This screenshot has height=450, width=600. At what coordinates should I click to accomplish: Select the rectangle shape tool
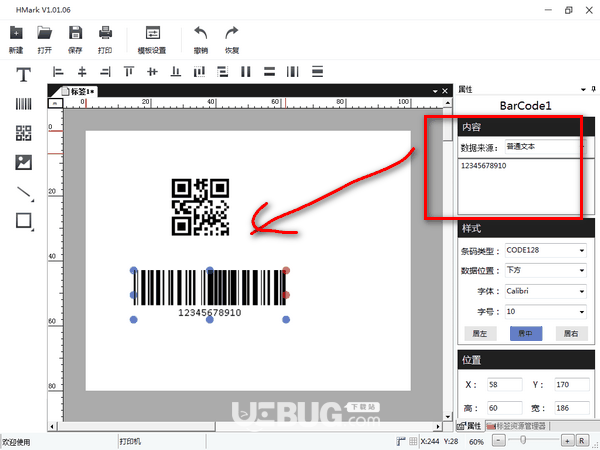(x=24, y=222)
